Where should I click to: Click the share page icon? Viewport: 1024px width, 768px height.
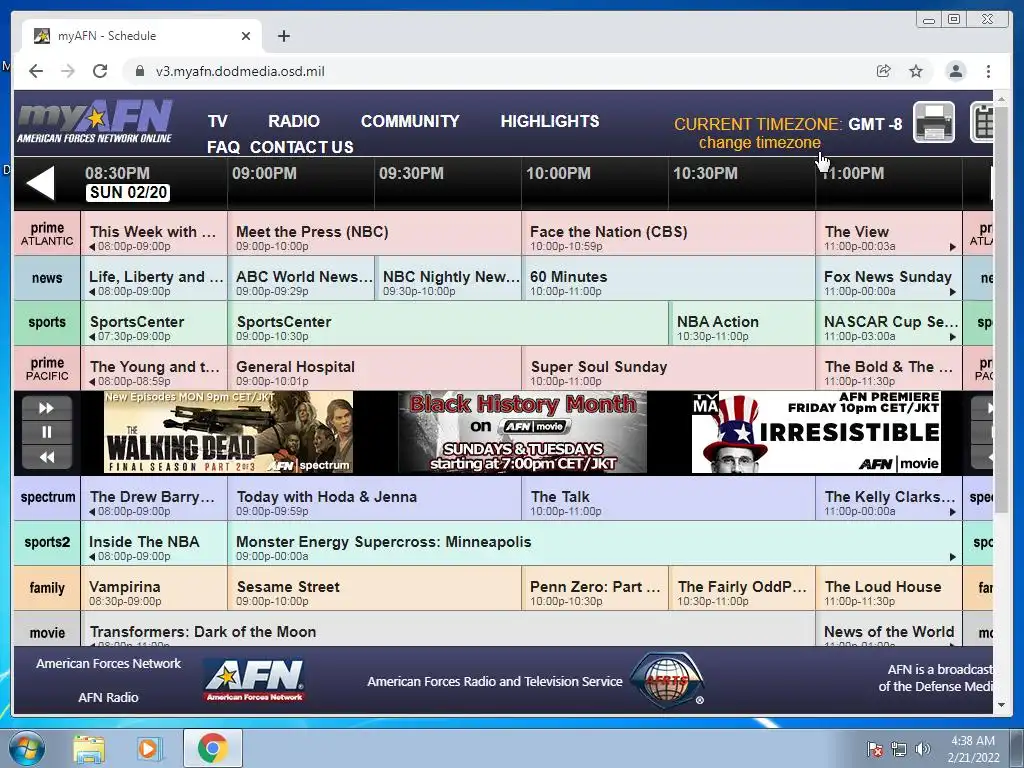[884, 71]
